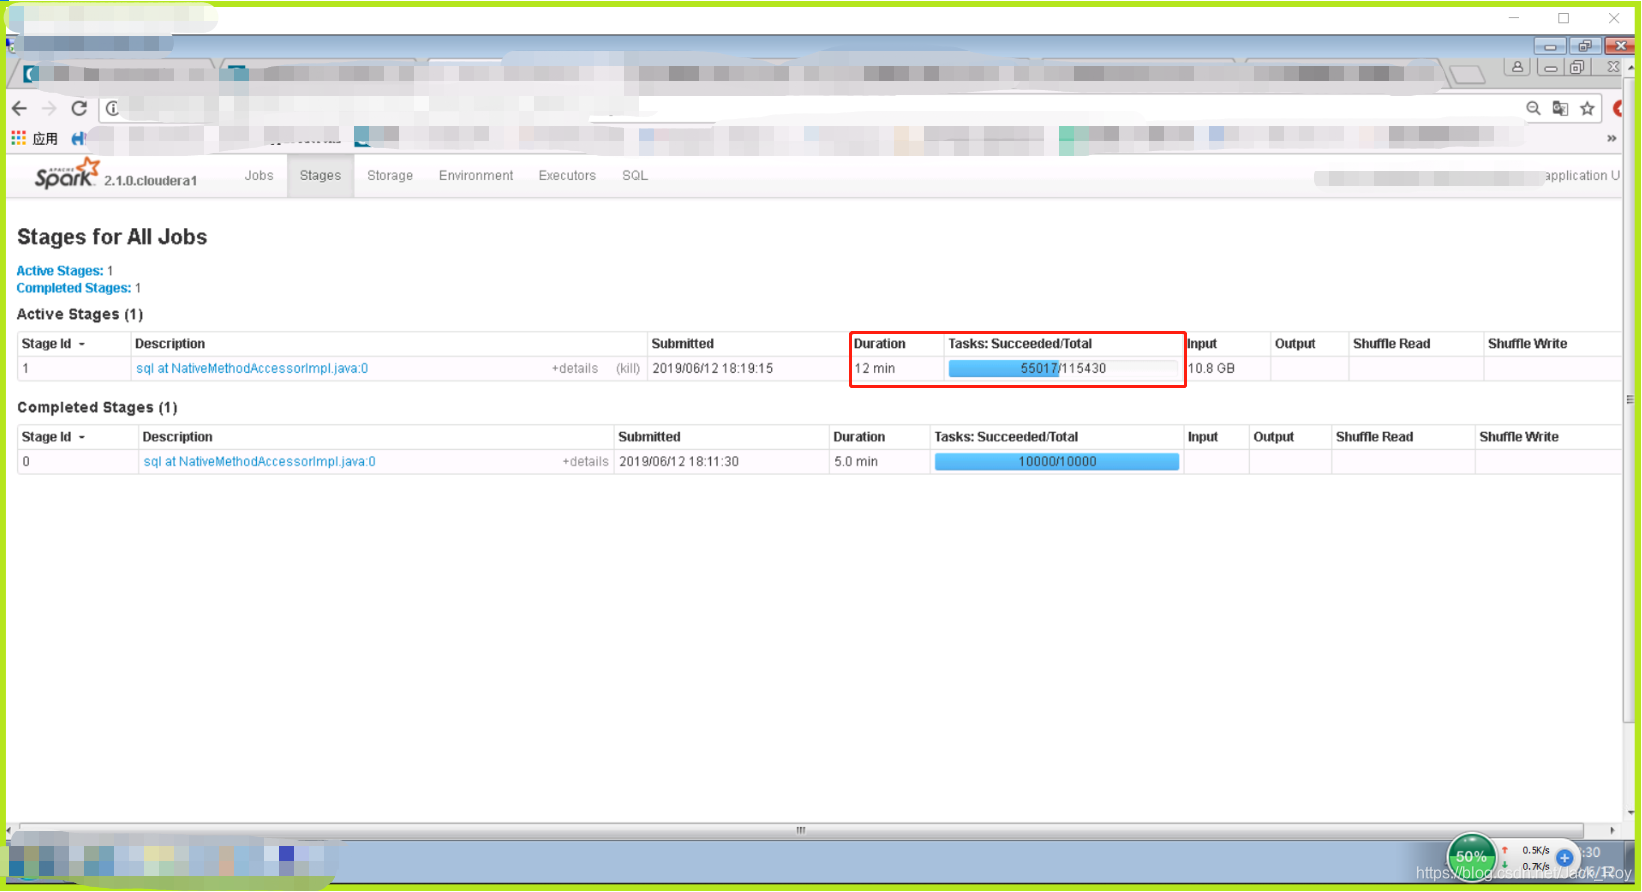Viewport: 1642px width, 892px height.
Task: Click Submitted header in Active Stages table
Action: (683, 343)
